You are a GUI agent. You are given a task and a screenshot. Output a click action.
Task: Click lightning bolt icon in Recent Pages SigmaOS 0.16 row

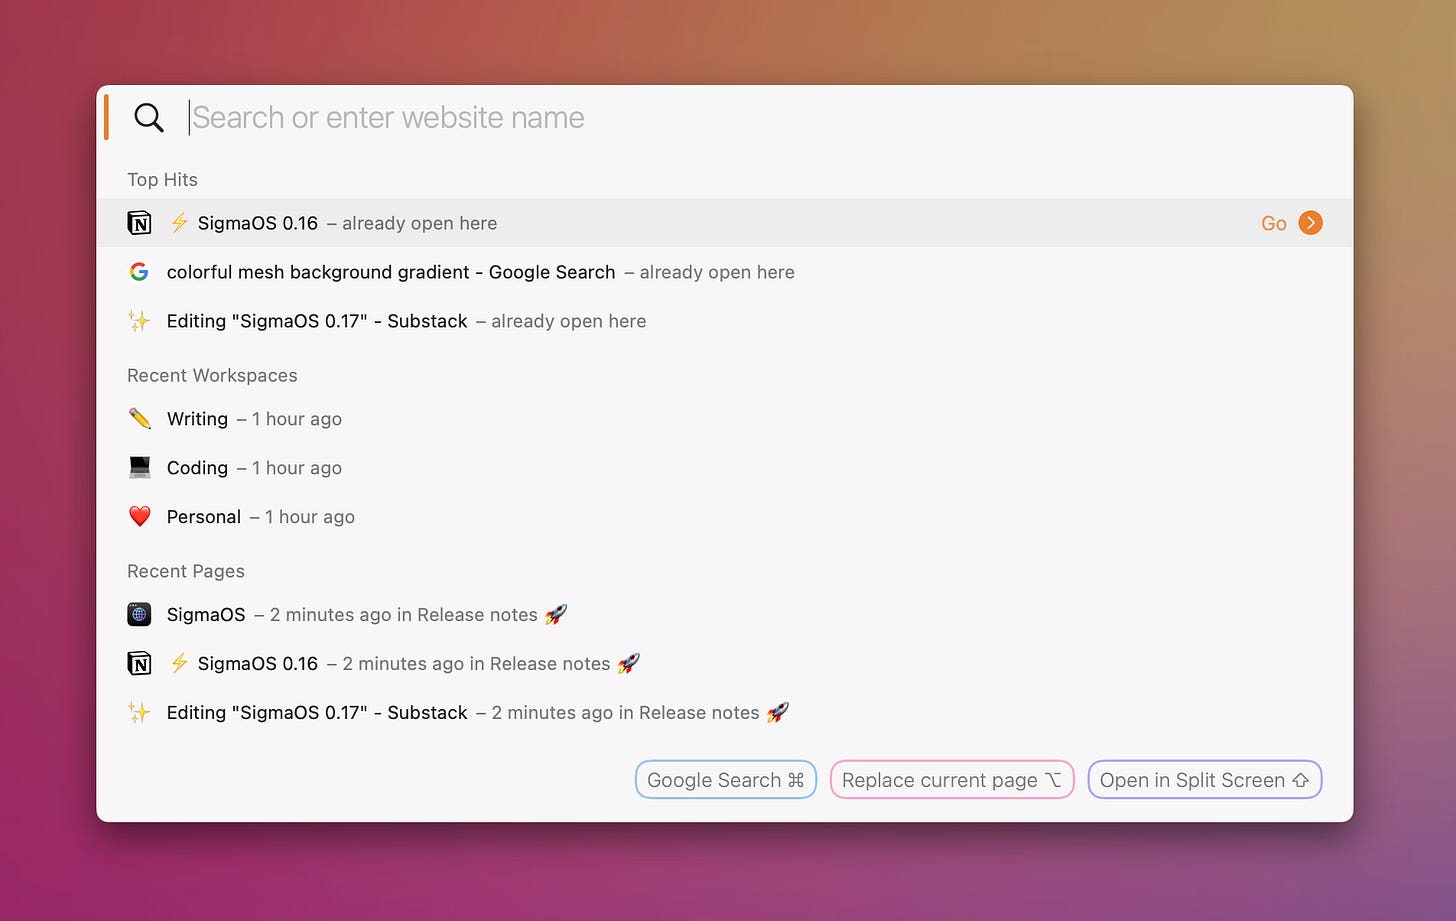[179, 664]
